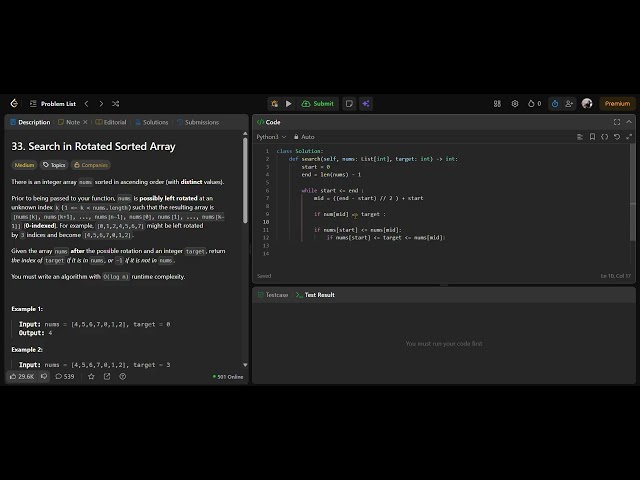
Task: Click the "Saved" status in the editor
Action: coord(264,276)
